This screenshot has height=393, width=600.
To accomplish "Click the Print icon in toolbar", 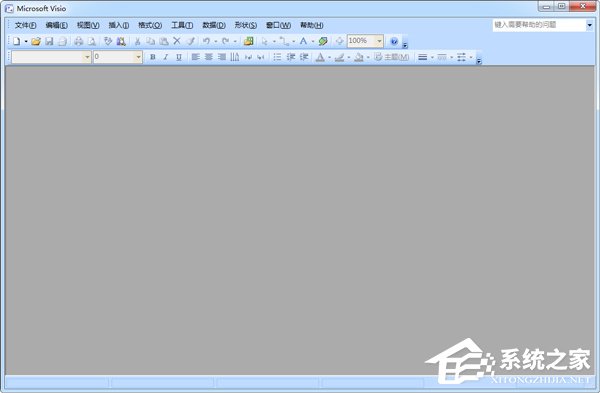I will coord(78,41).
